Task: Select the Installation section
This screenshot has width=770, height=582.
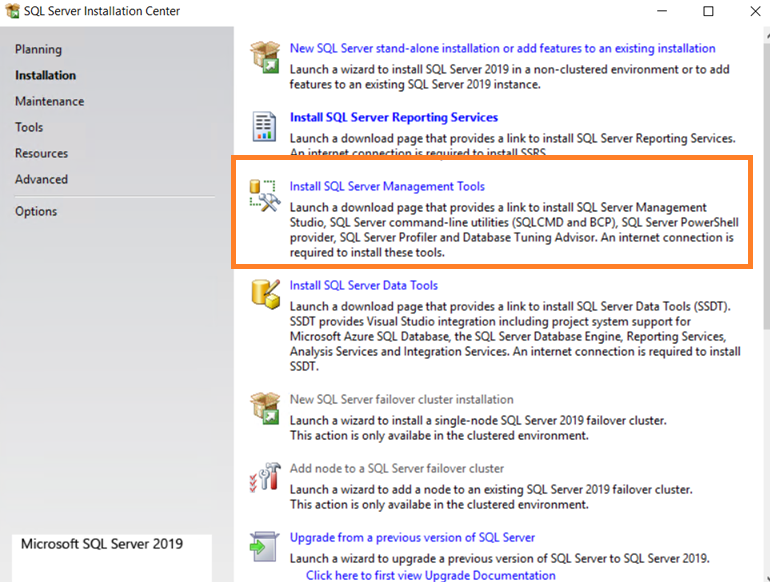Action: (45, 75)
